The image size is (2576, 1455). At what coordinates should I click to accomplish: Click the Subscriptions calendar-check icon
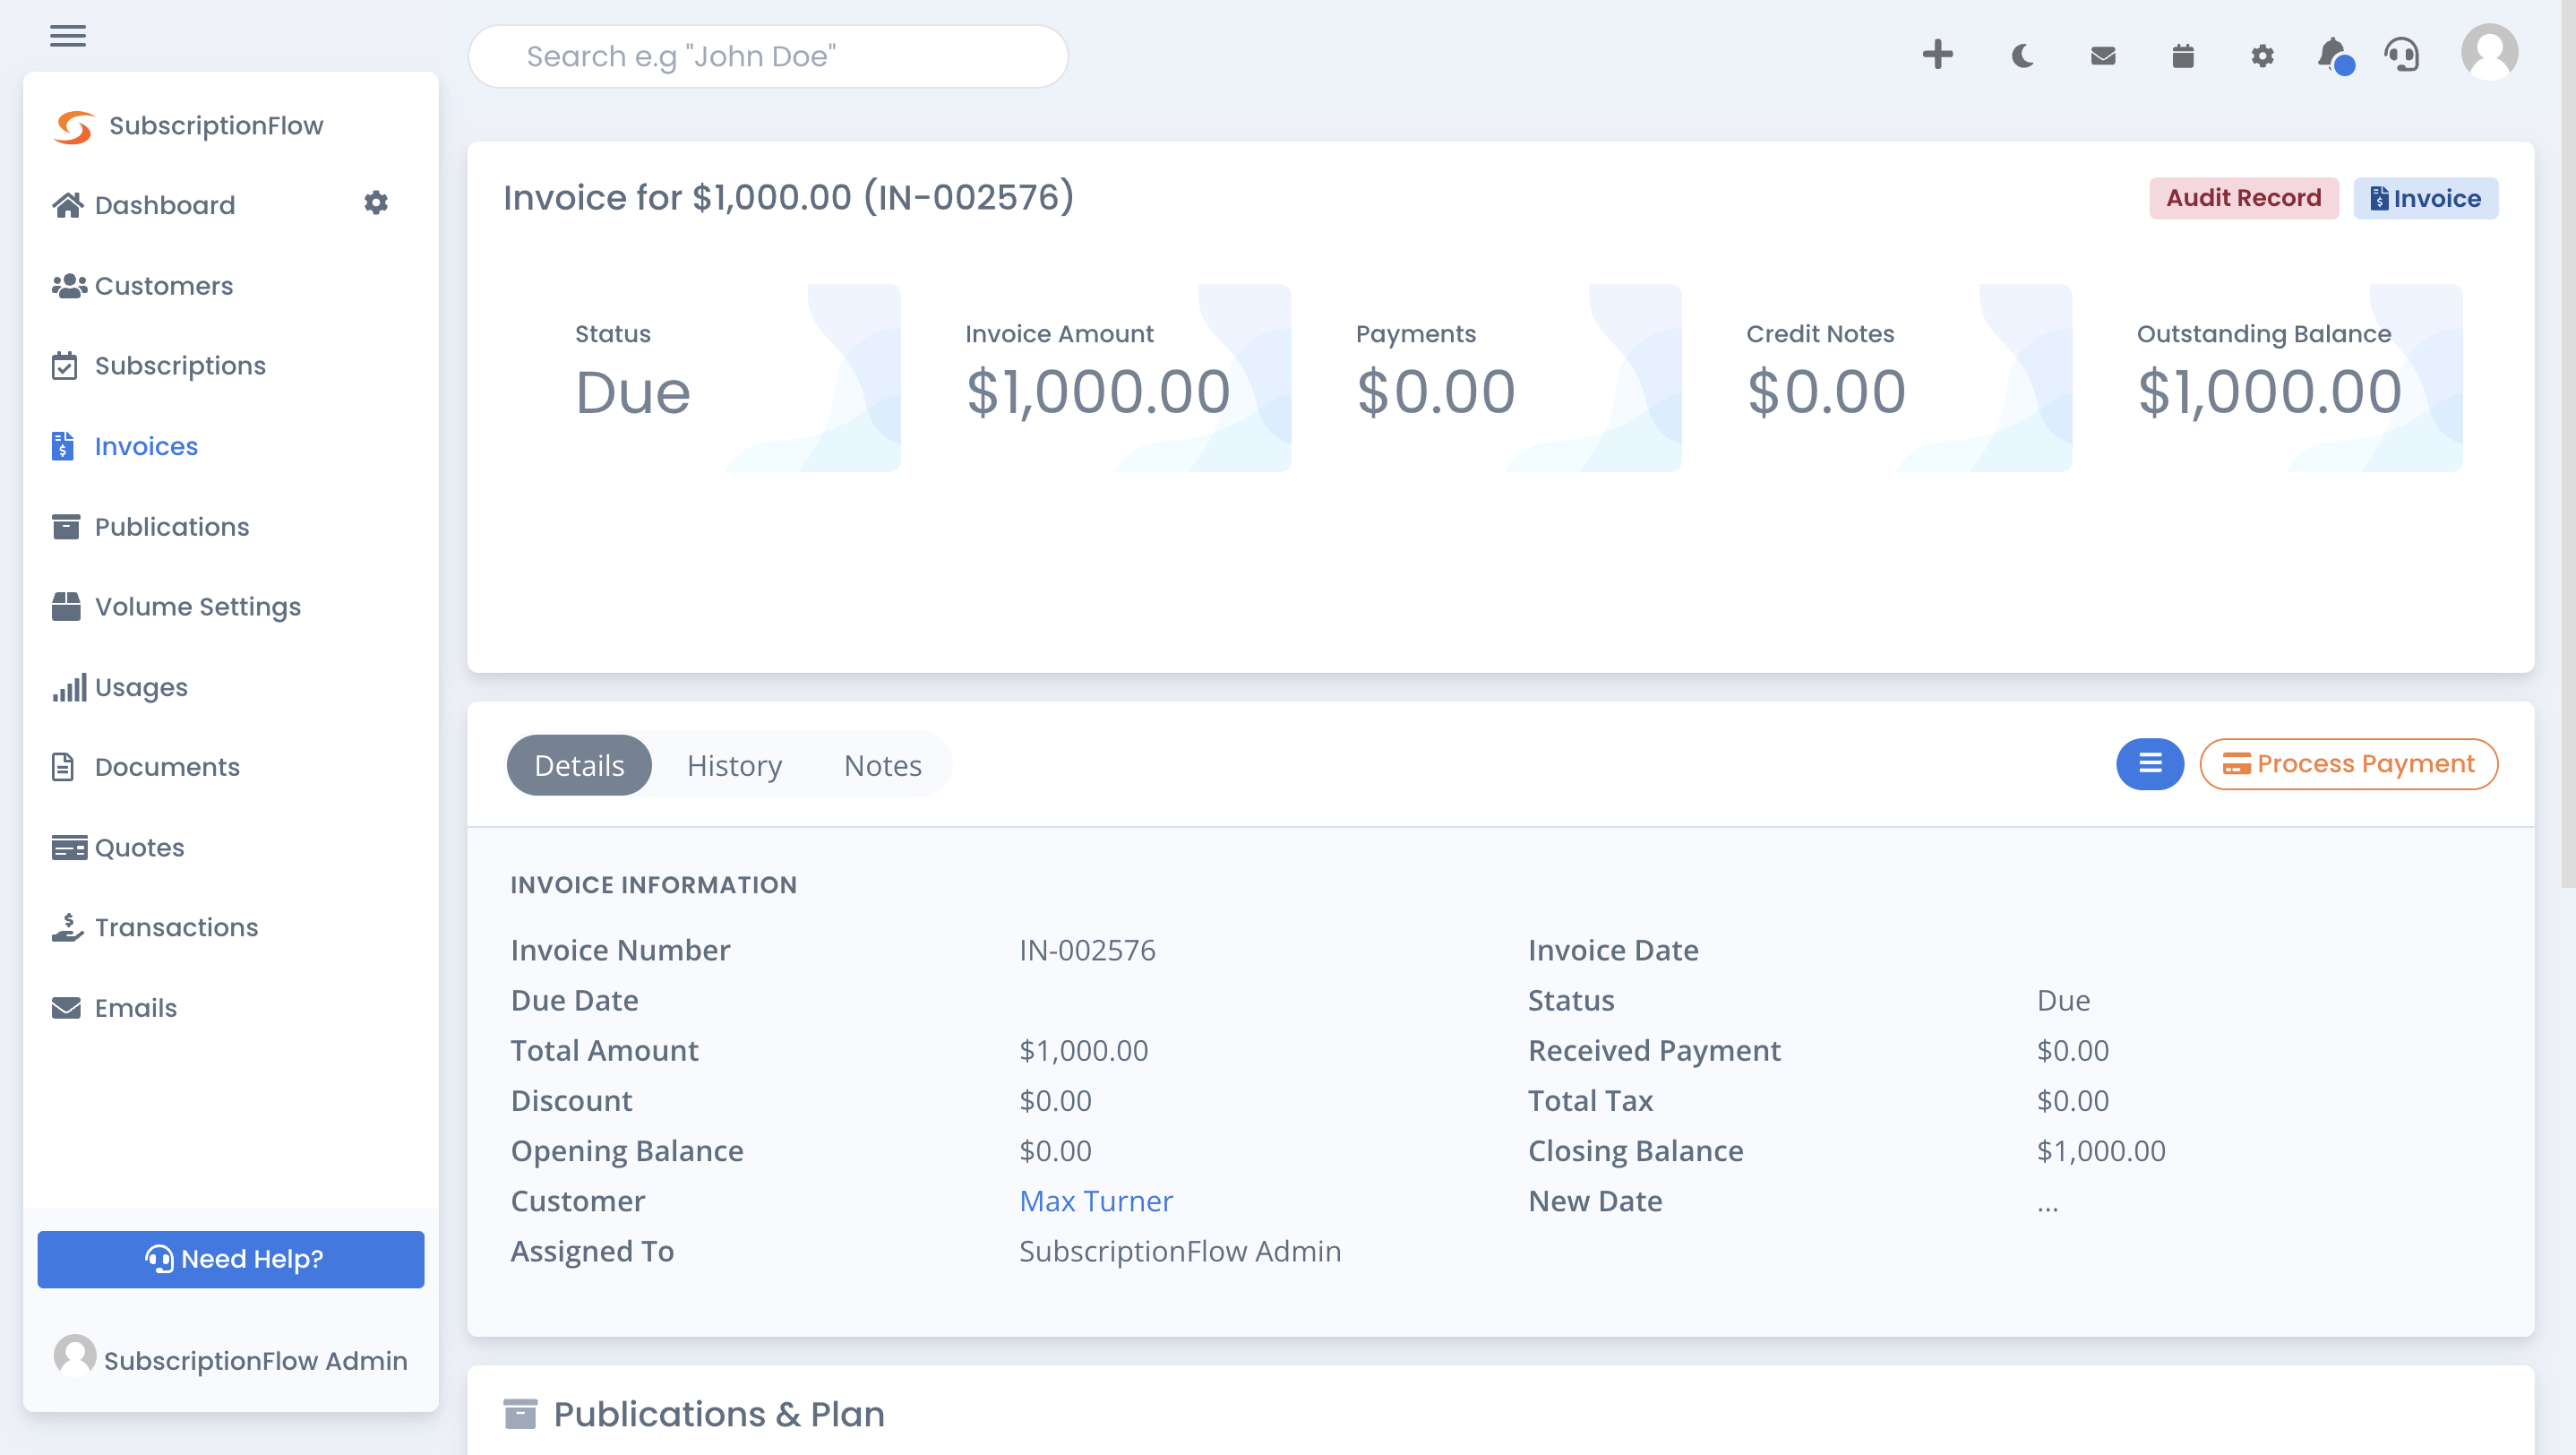coord(64,366)
